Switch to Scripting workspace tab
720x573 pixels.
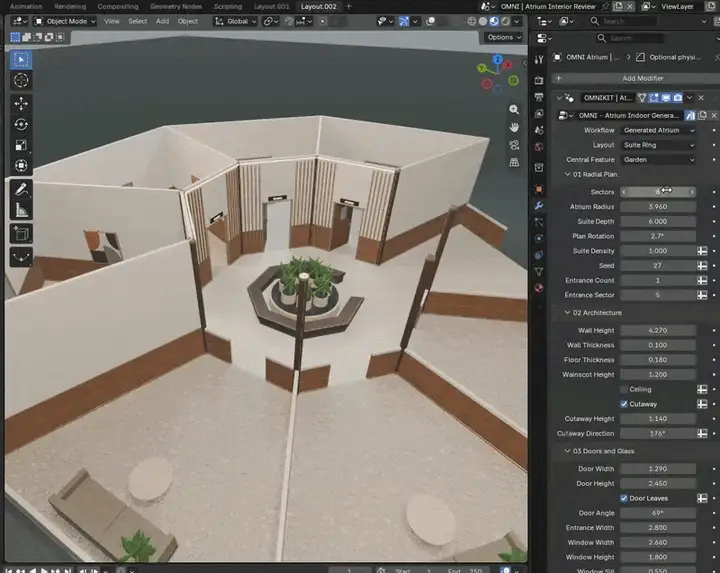(x=228, y=6)
